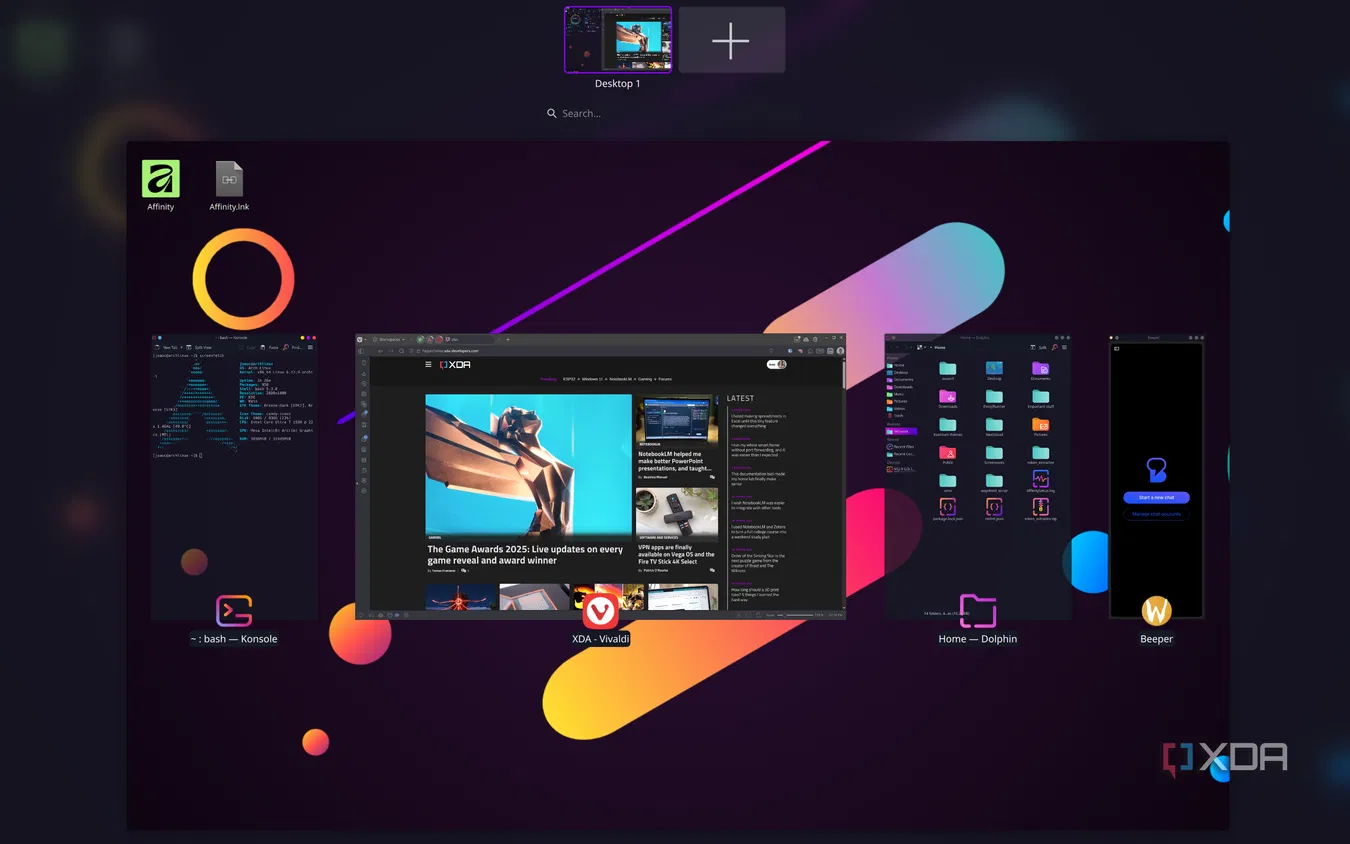Open the orange Pictures folder in Dolphin

pyautogui.click(x=1040, y=428)
